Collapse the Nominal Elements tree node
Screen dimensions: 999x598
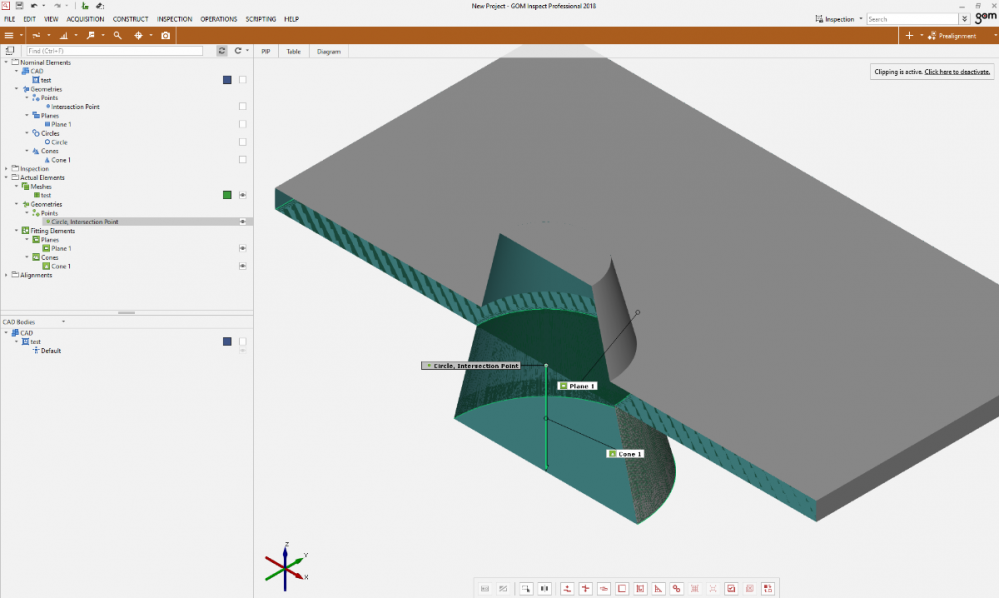(6, 62)
